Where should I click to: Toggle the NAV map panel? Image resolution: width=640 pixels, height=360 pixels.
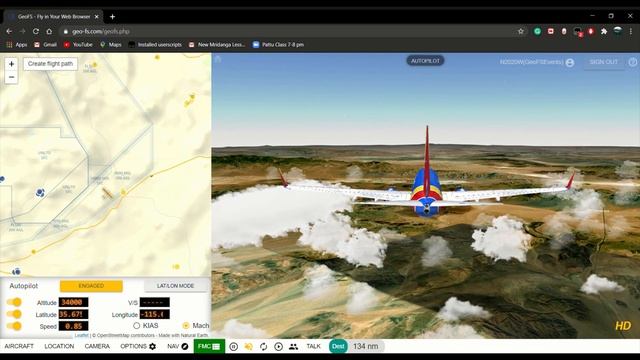(178, 346)
